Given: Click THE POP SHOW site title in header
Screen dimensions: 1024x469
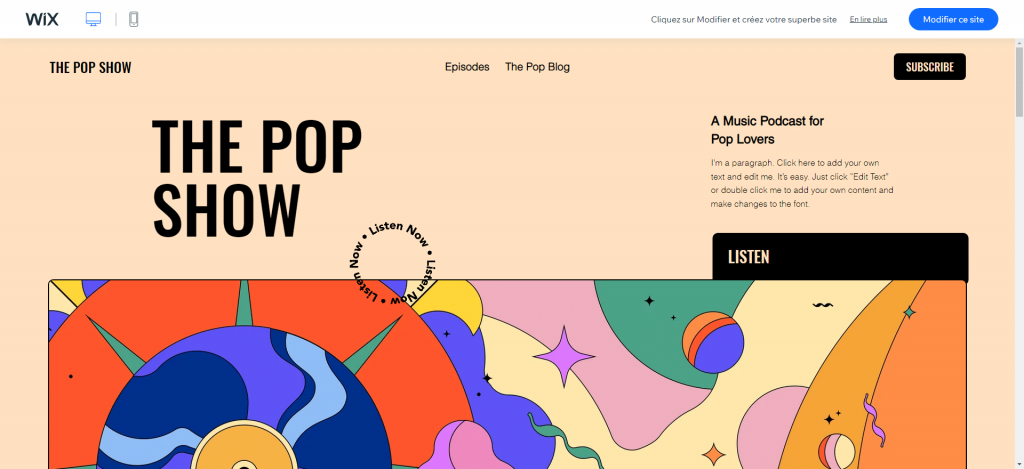Looking at the screenshot, I should pyautogui.click(x=90, y=67).
